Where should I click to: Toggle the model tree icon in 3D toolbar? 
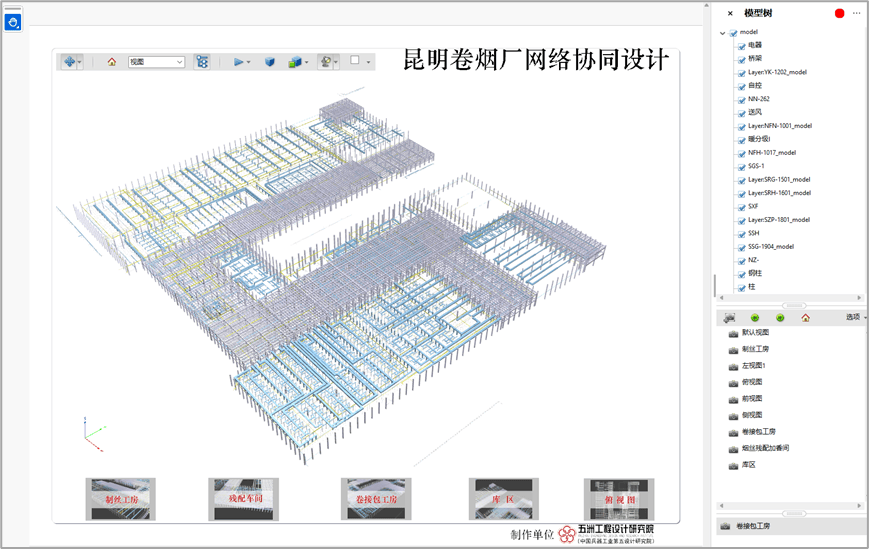point(202,62)
